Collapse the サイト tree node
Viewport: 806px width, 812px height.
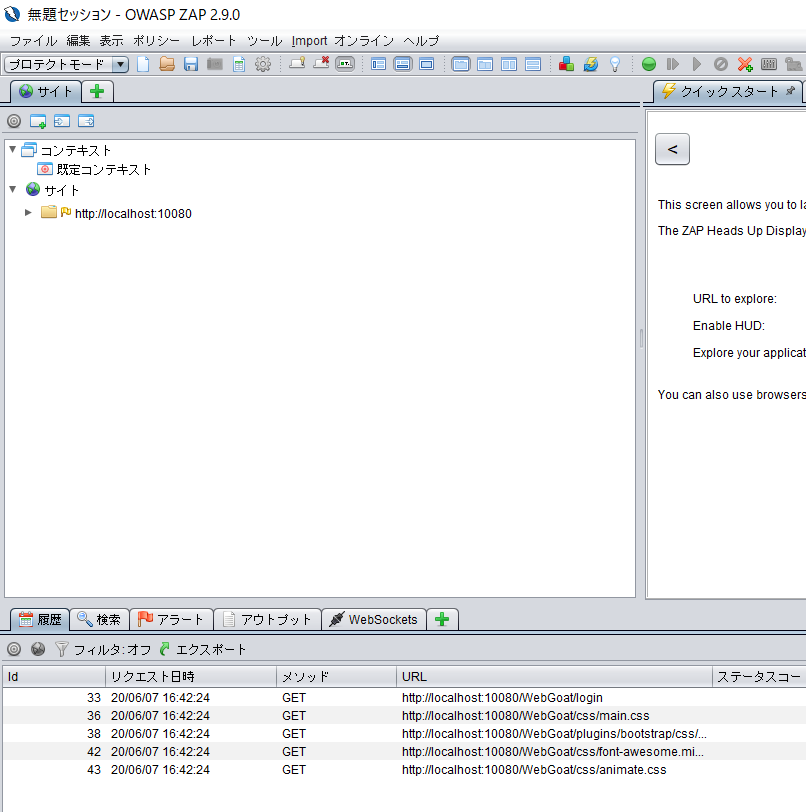coord(13,190)
